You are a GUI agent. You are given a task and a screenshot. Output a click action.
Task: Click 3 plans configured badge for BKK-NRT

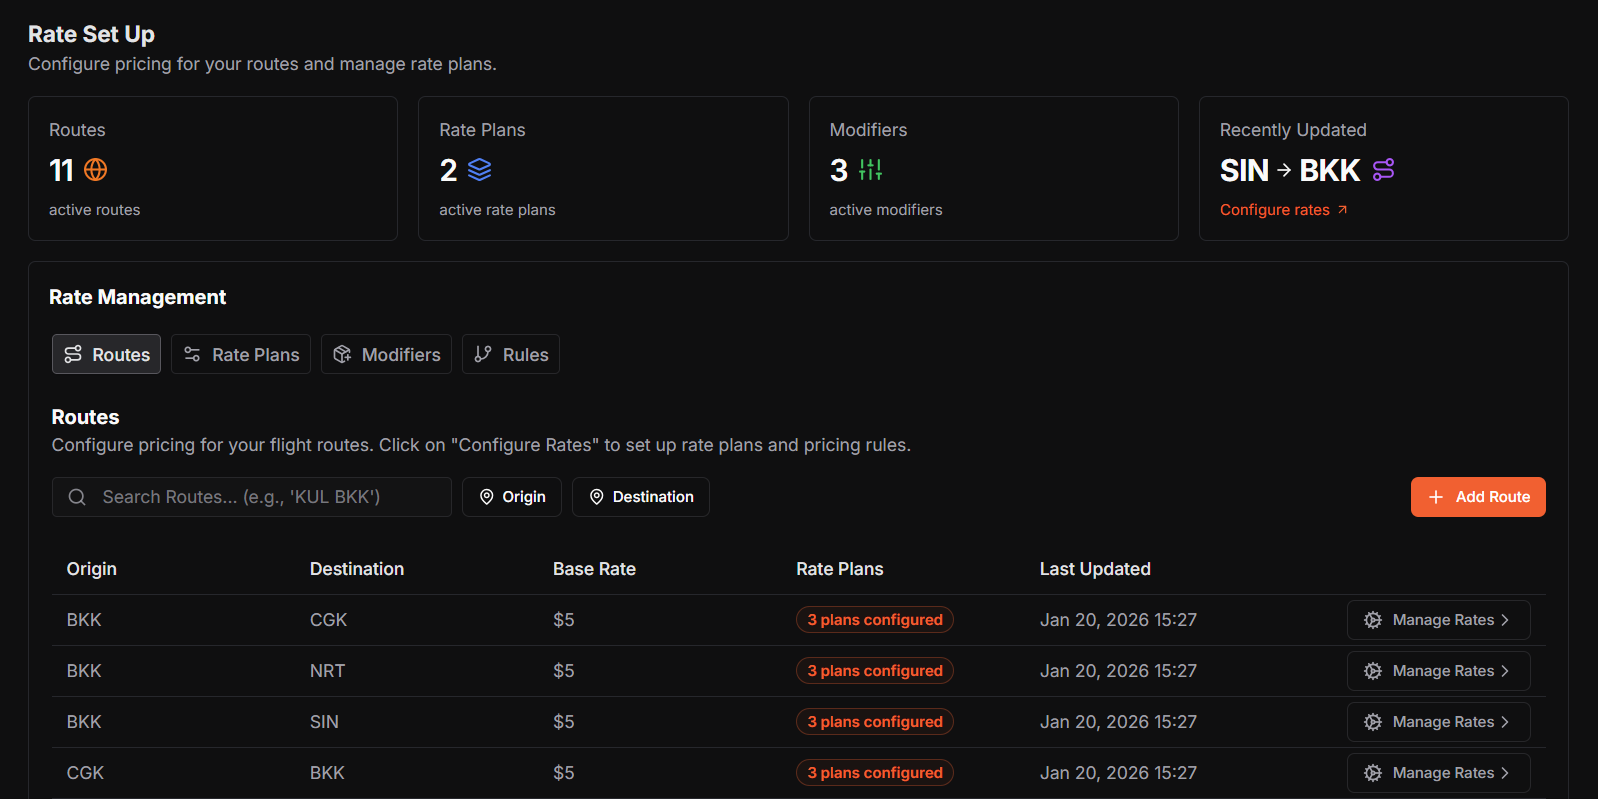point(875,671)
